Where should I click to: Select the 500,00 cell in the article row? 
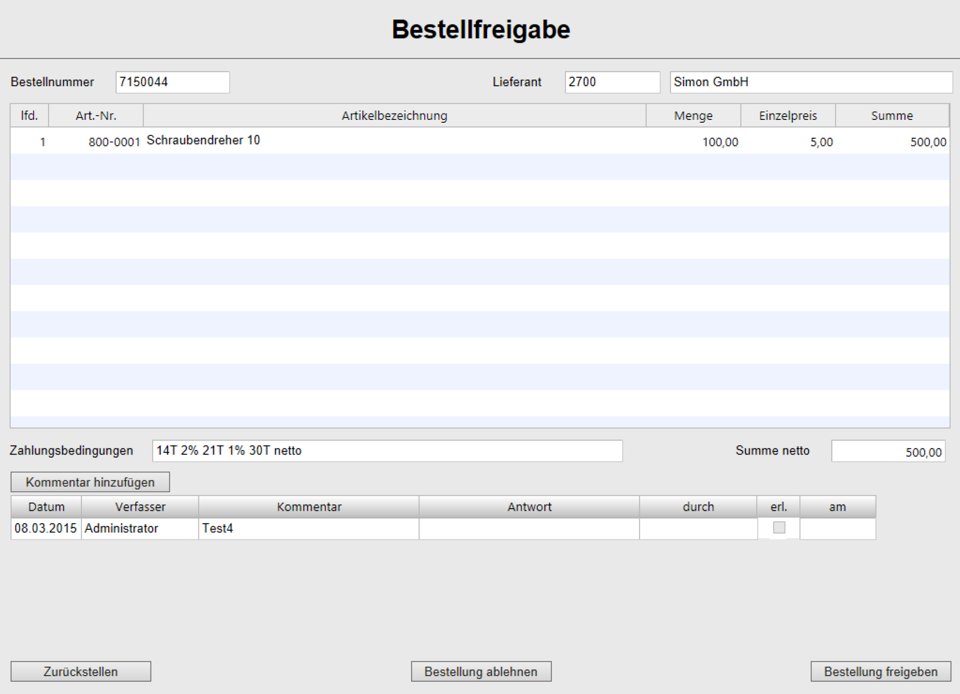[x=892, y=141]
